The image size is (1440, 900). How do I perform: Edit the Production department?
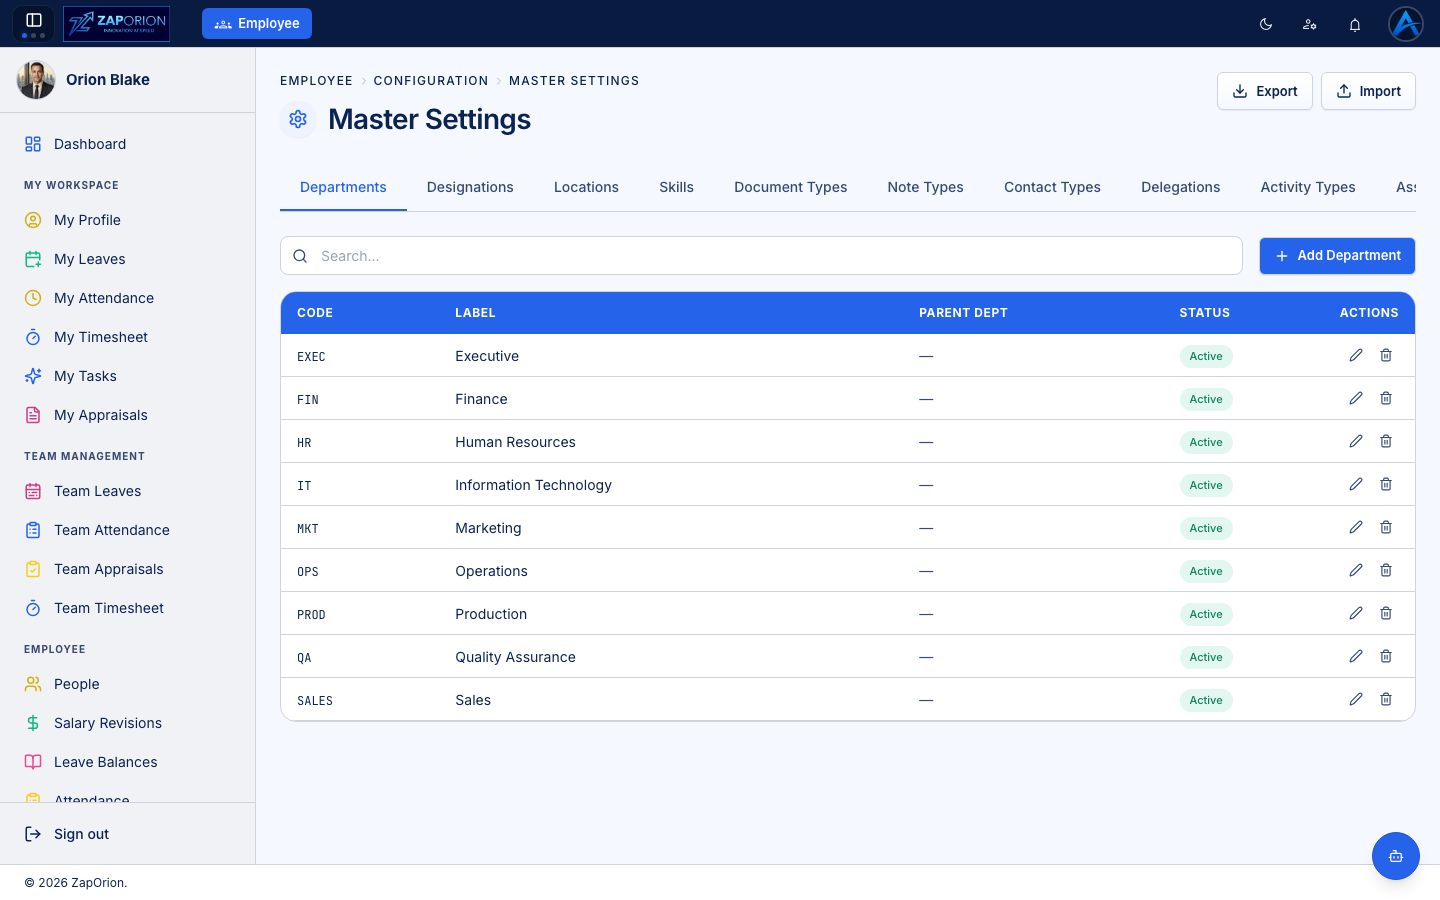pyautogui.click(x=1356, y=613)
